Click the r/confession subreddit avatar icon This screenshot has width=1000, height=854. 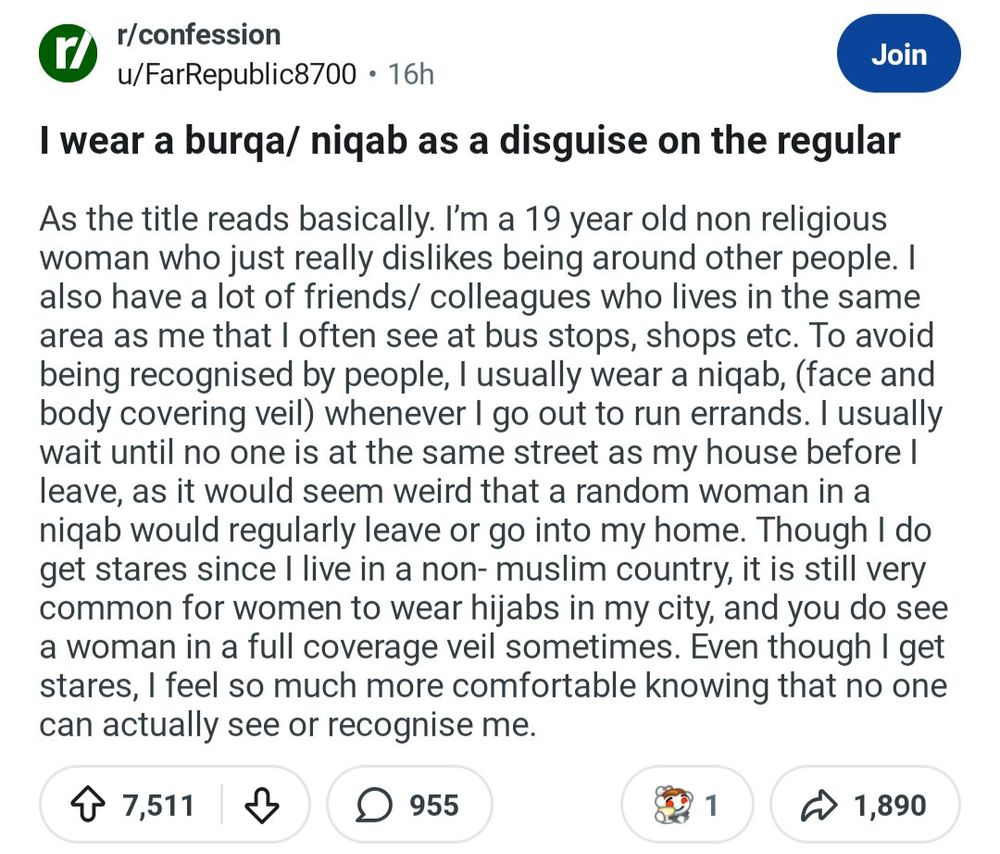[66, 52]
